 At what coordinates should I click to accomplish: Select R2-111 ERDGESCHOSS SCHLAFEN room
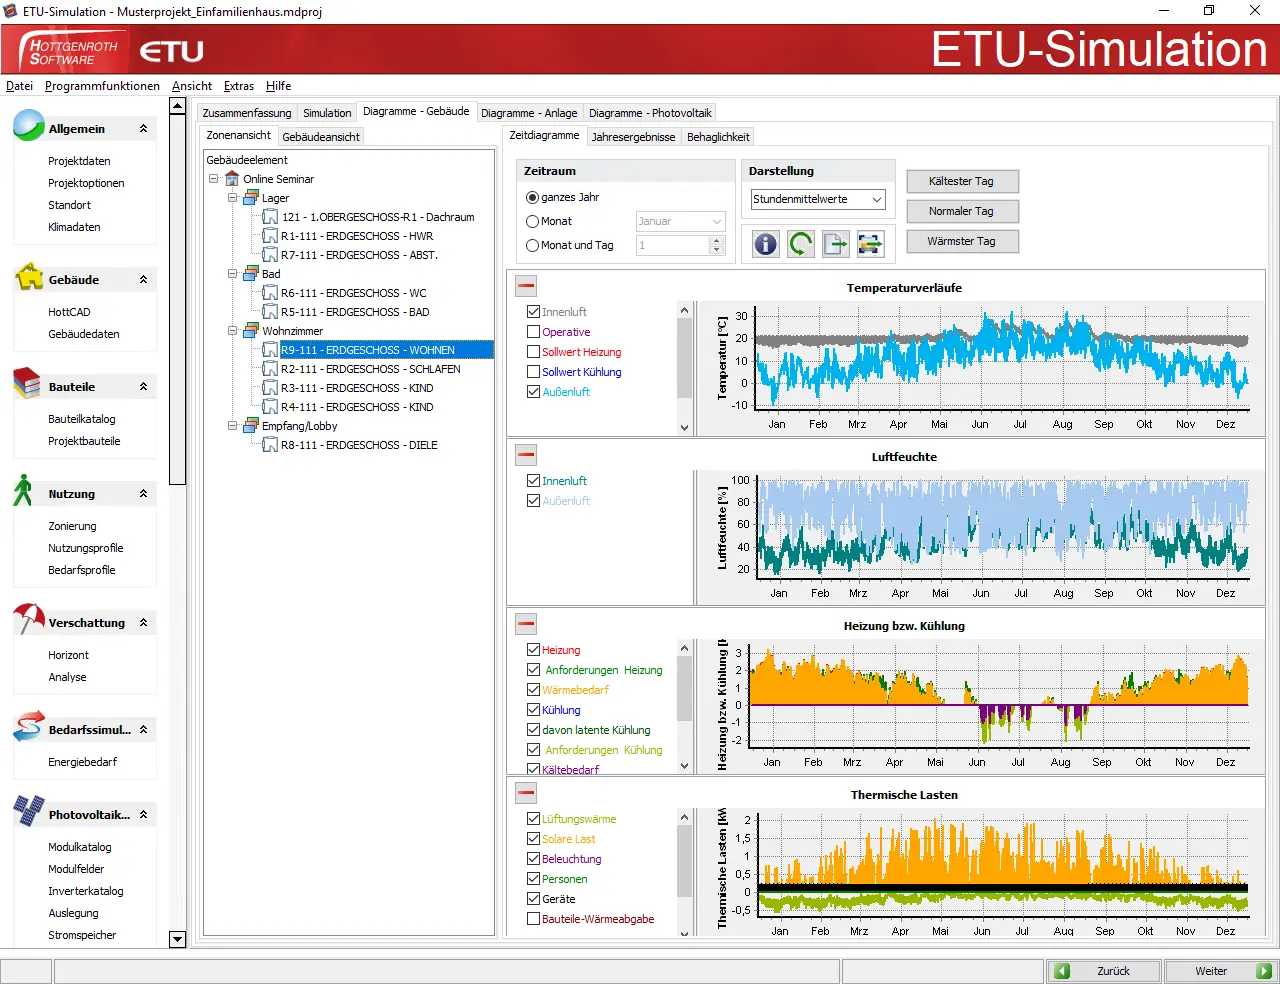[370, 369]
